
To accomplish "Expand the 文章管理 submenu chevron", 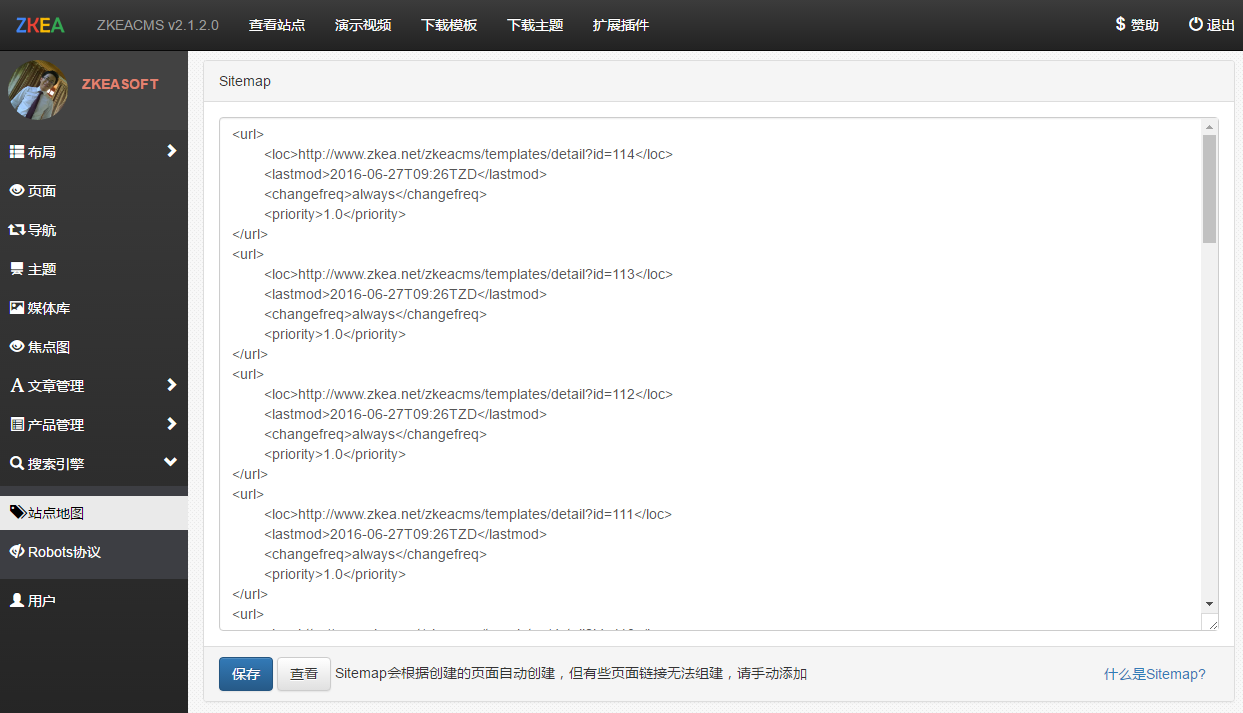I will pyautogui.click(x=171, y=385).
